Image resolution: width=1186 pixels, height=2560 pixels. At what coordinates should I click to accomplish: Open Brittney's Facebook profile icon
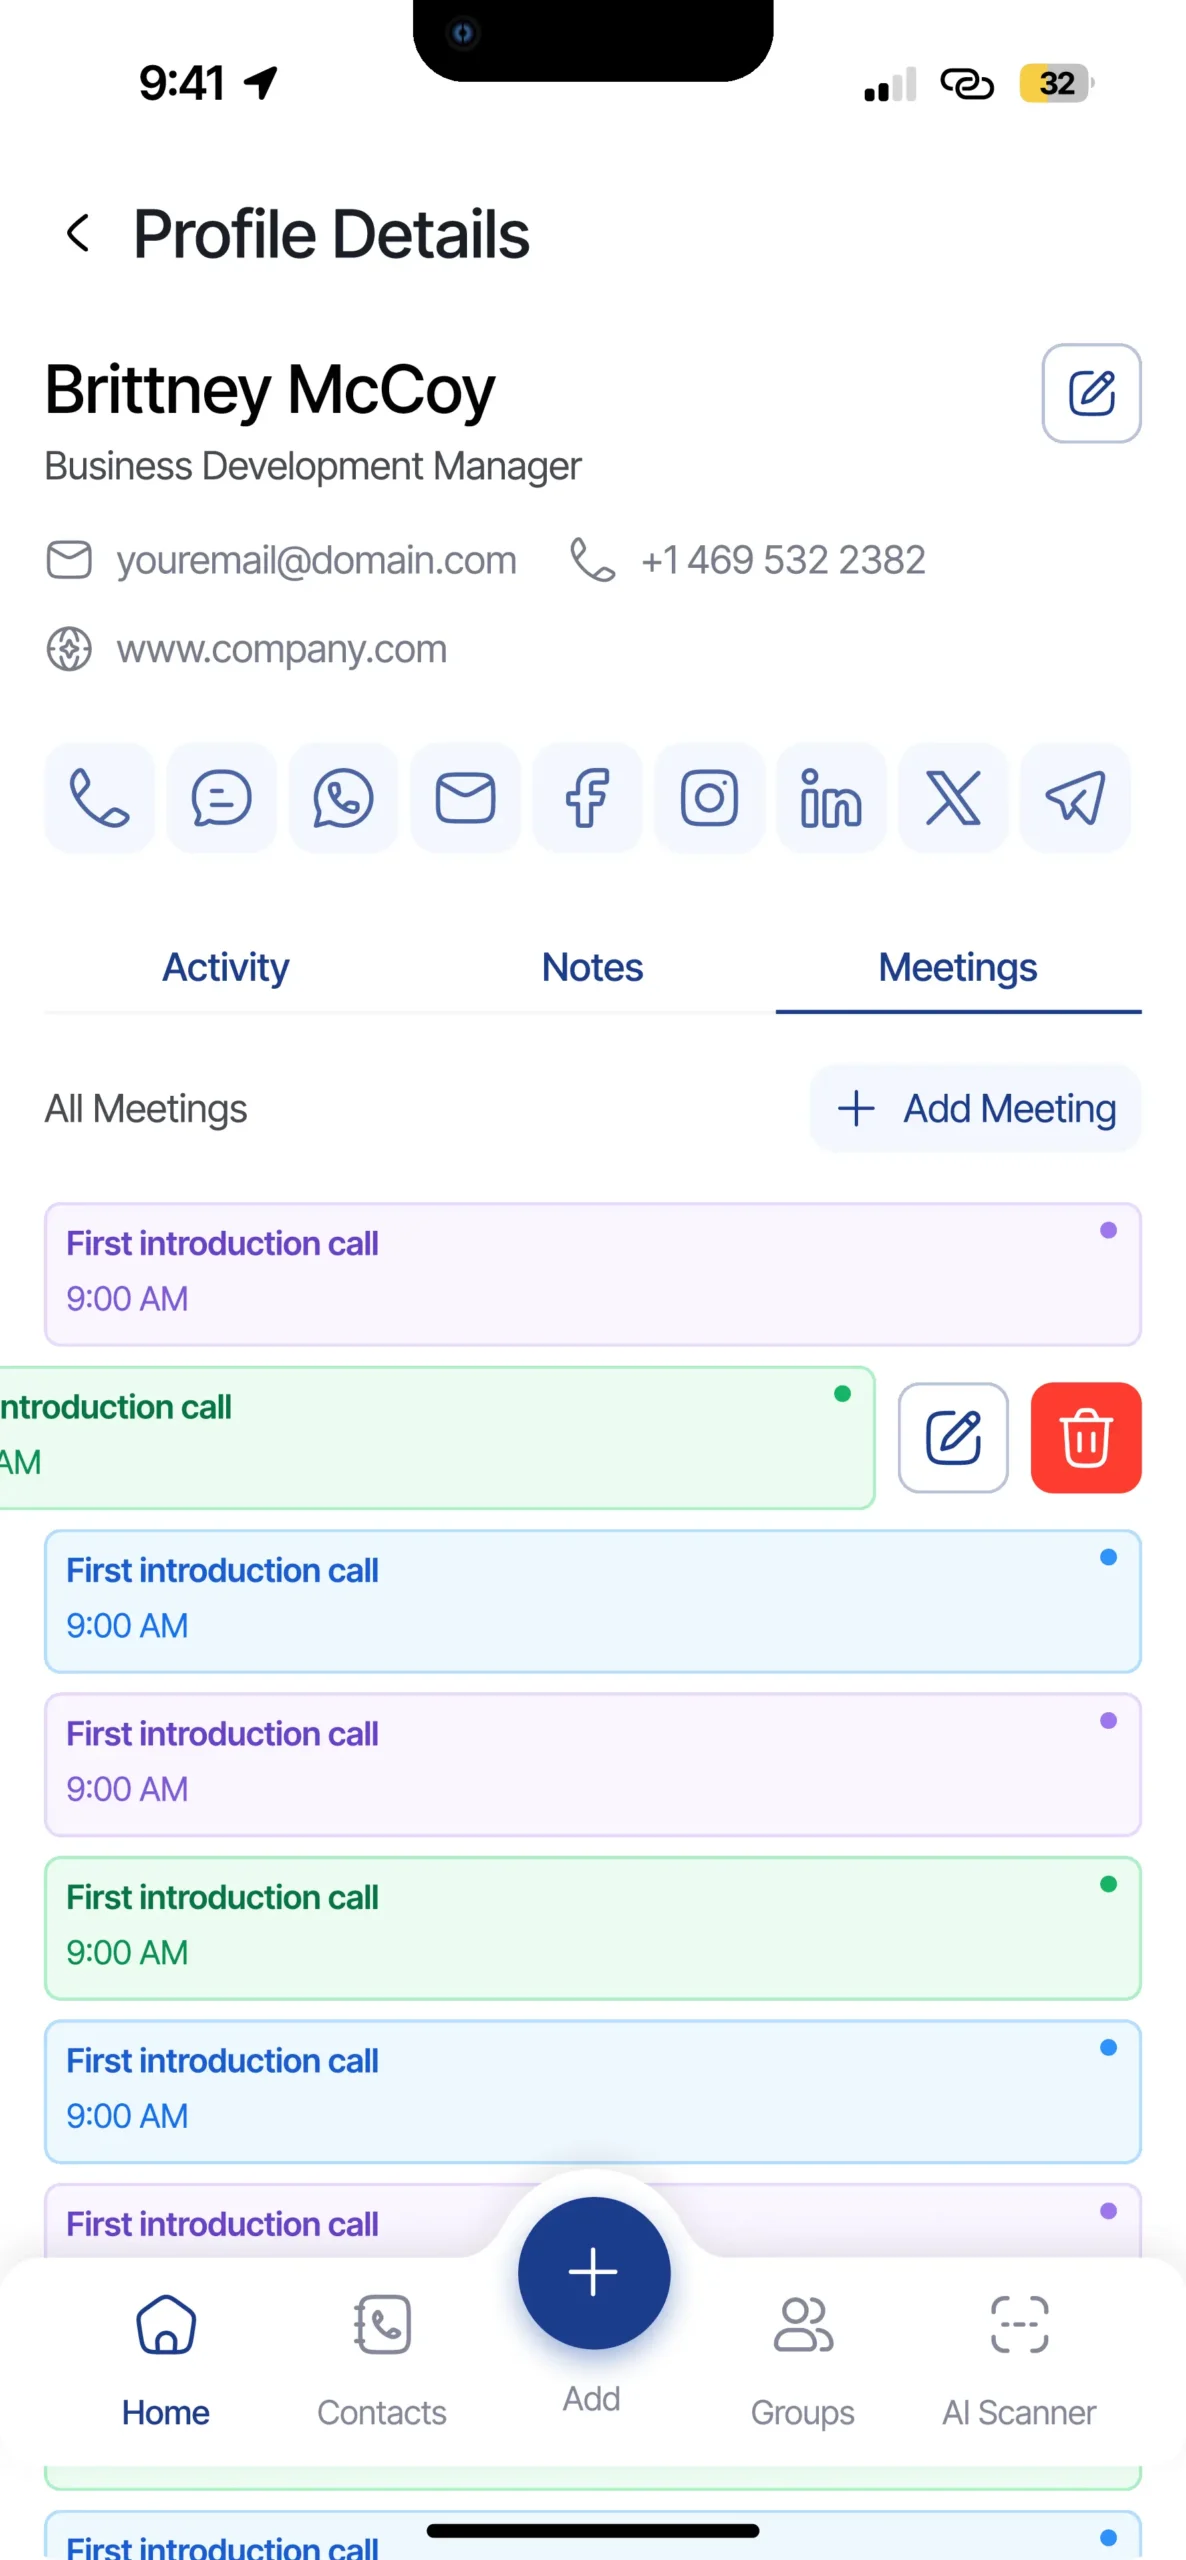pos(587,798)
